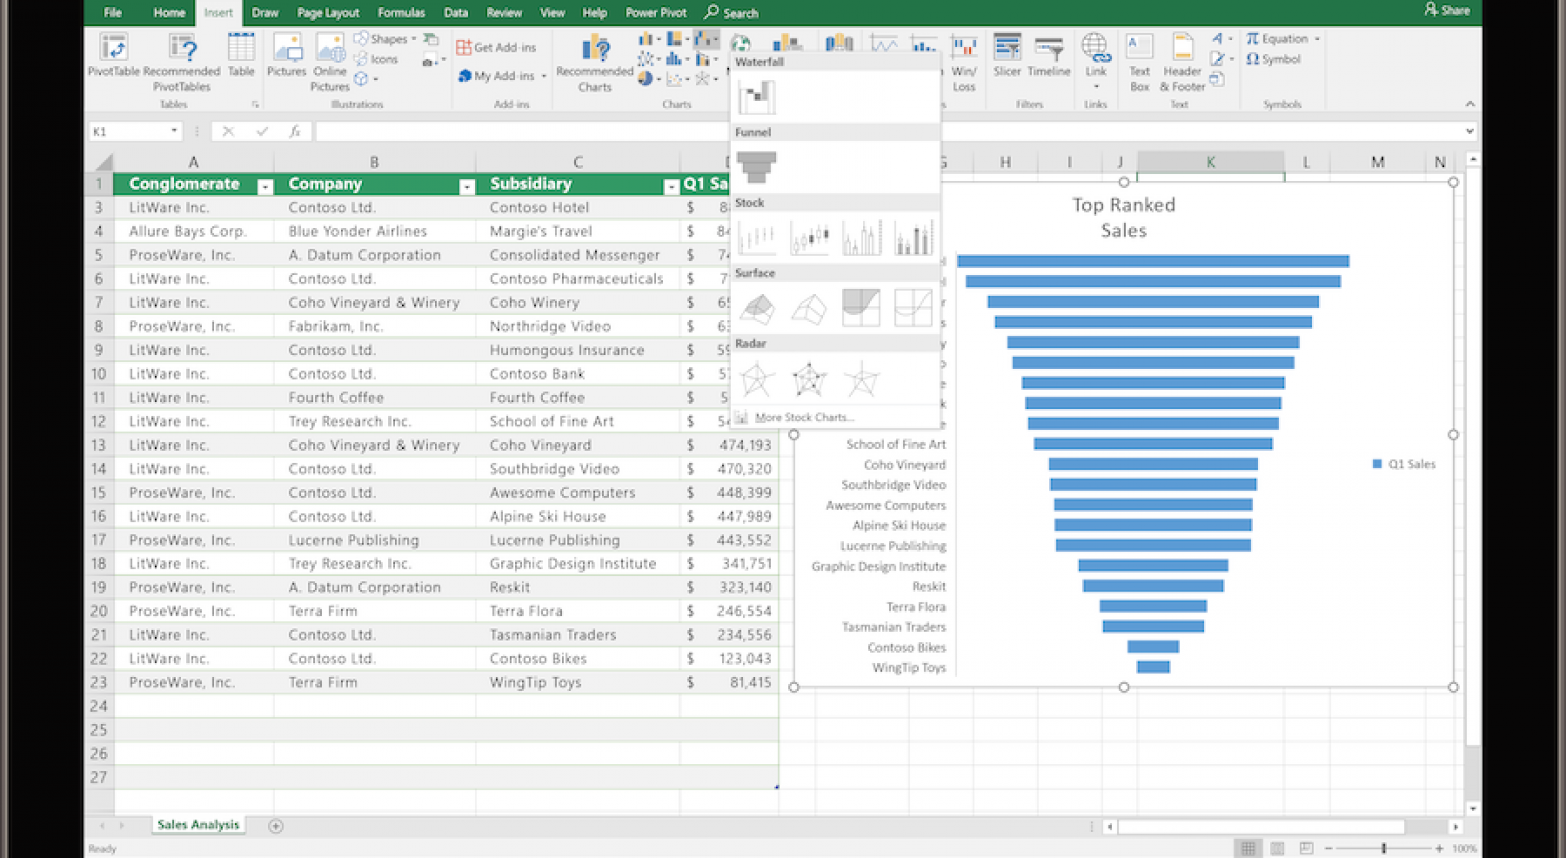Select Wireframe 3-D Surface chart
Image resolution: width=1566 pixels, height=858 pixels.
809,308
